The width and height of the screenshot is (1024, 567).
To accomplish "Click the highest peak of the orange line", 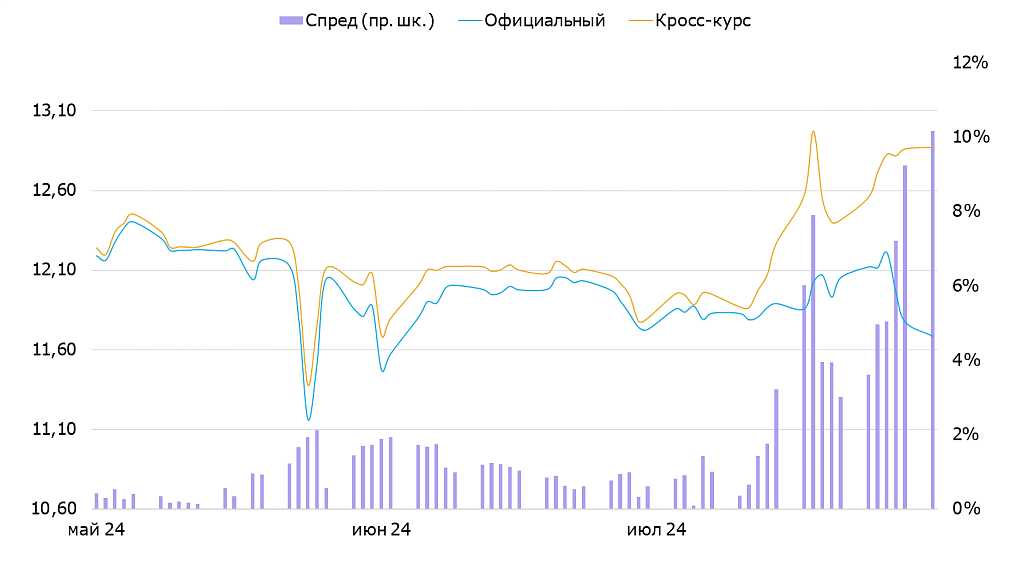I will [x=813, y=131].
